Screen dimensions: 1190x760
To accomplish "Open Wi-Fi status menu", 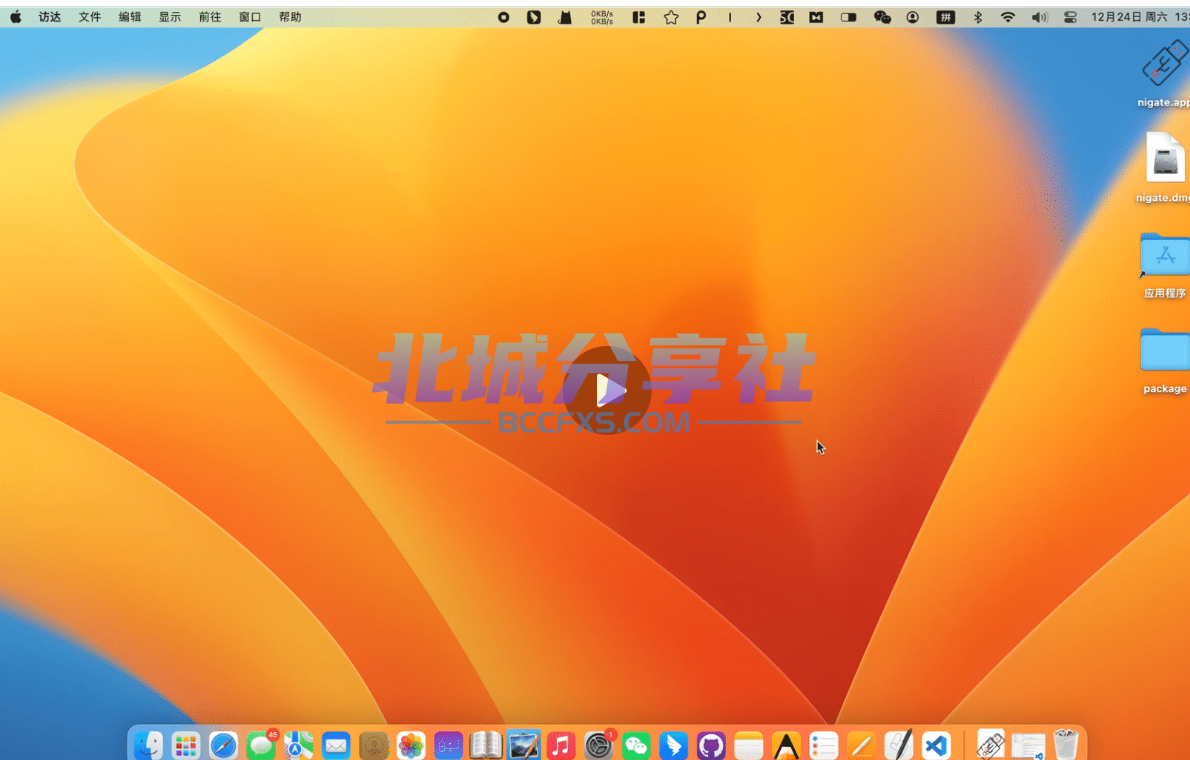I will point(1008,17).
